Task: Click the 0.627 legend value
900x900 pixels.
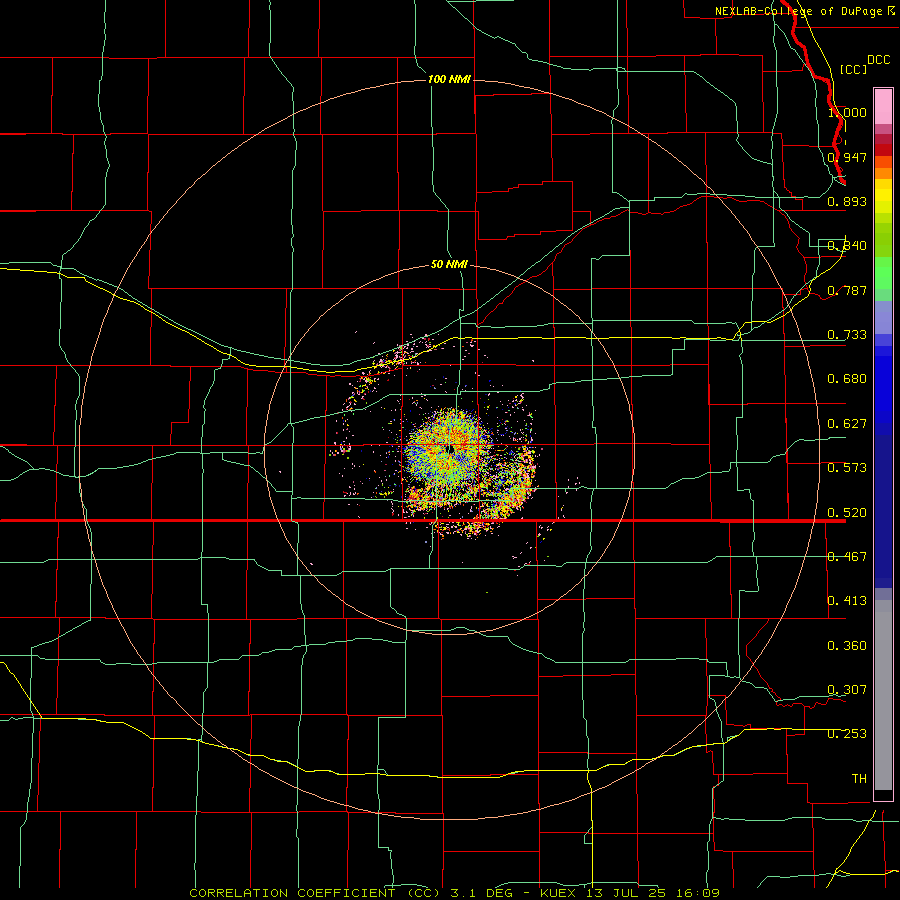Action: point(847,424)
